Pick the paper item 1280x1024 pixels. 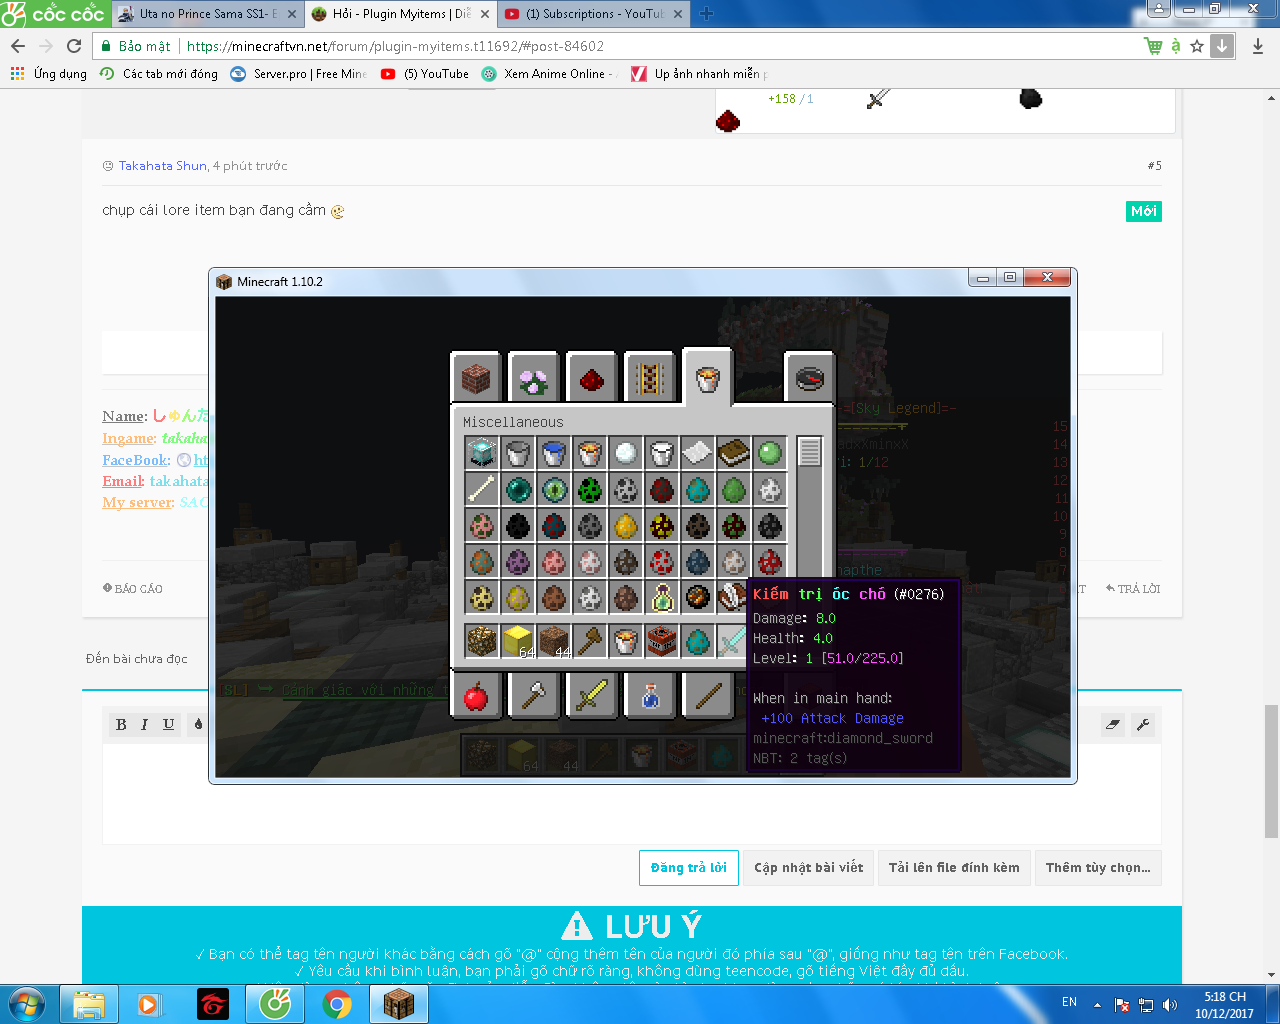point(698,453)
